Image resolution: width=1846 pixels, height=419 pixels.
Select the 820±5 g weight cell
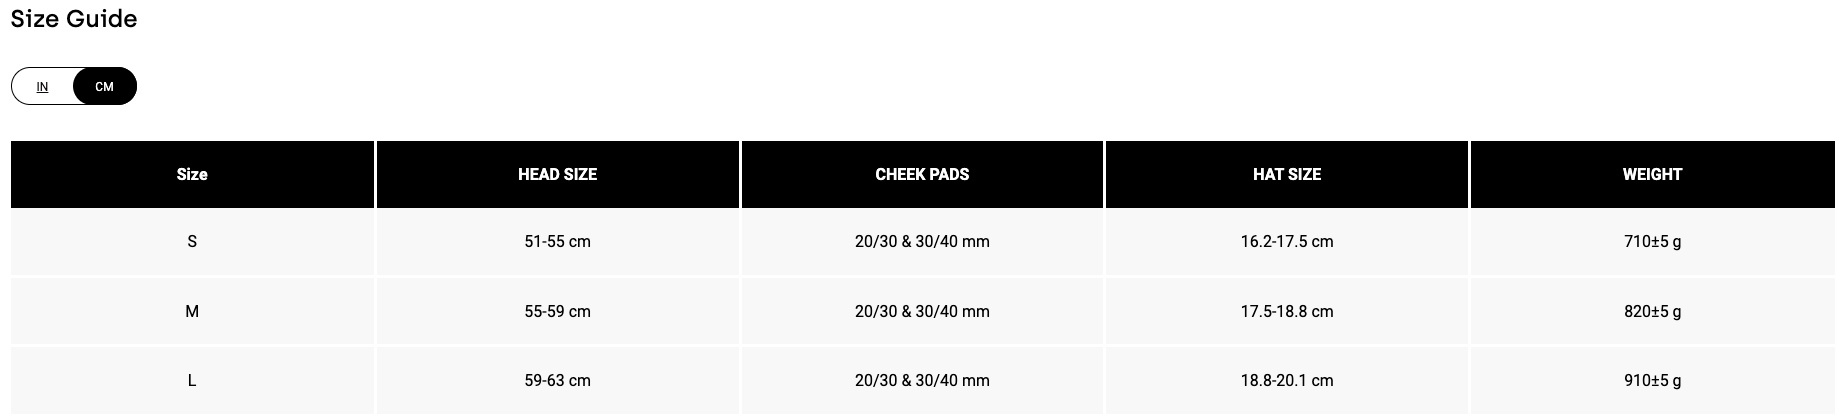[1652, 311]
